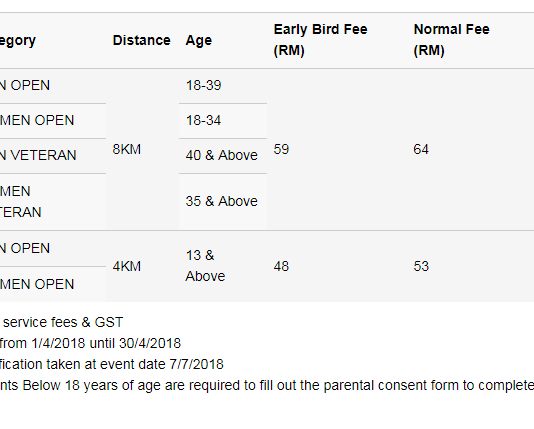Click the 18-39 age cell
The height and width of the screenshot is (429, 534).
[x=203, y=85]
